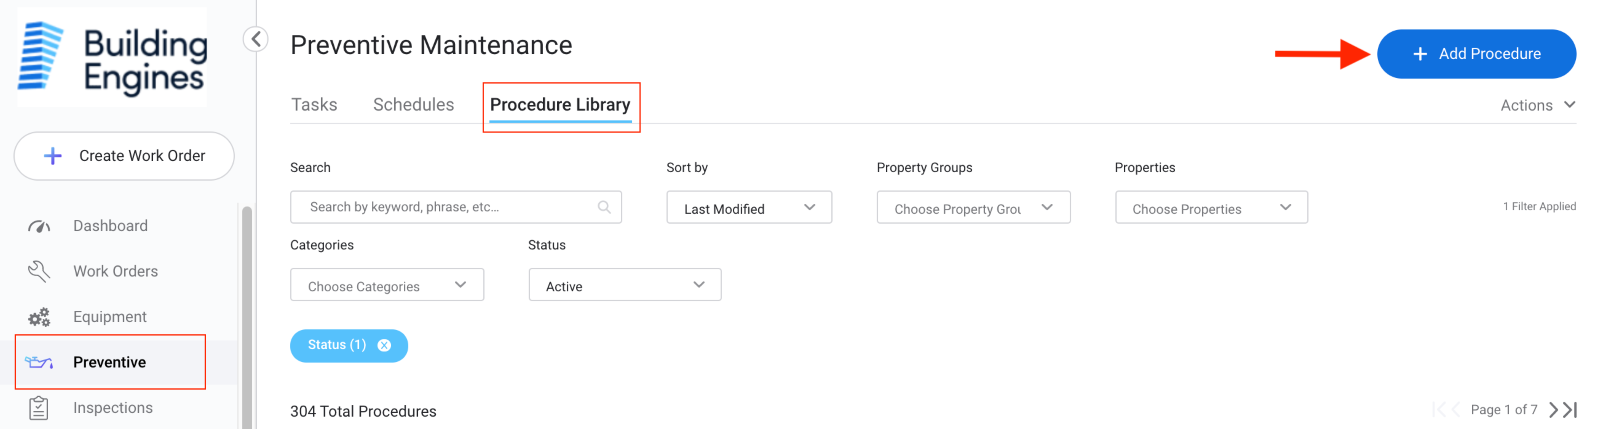Image resolution: width=1600 pixels, height=429 pixels.
Task: Click the Dashboard gauge icon
Action: click(x=39, y=227)
